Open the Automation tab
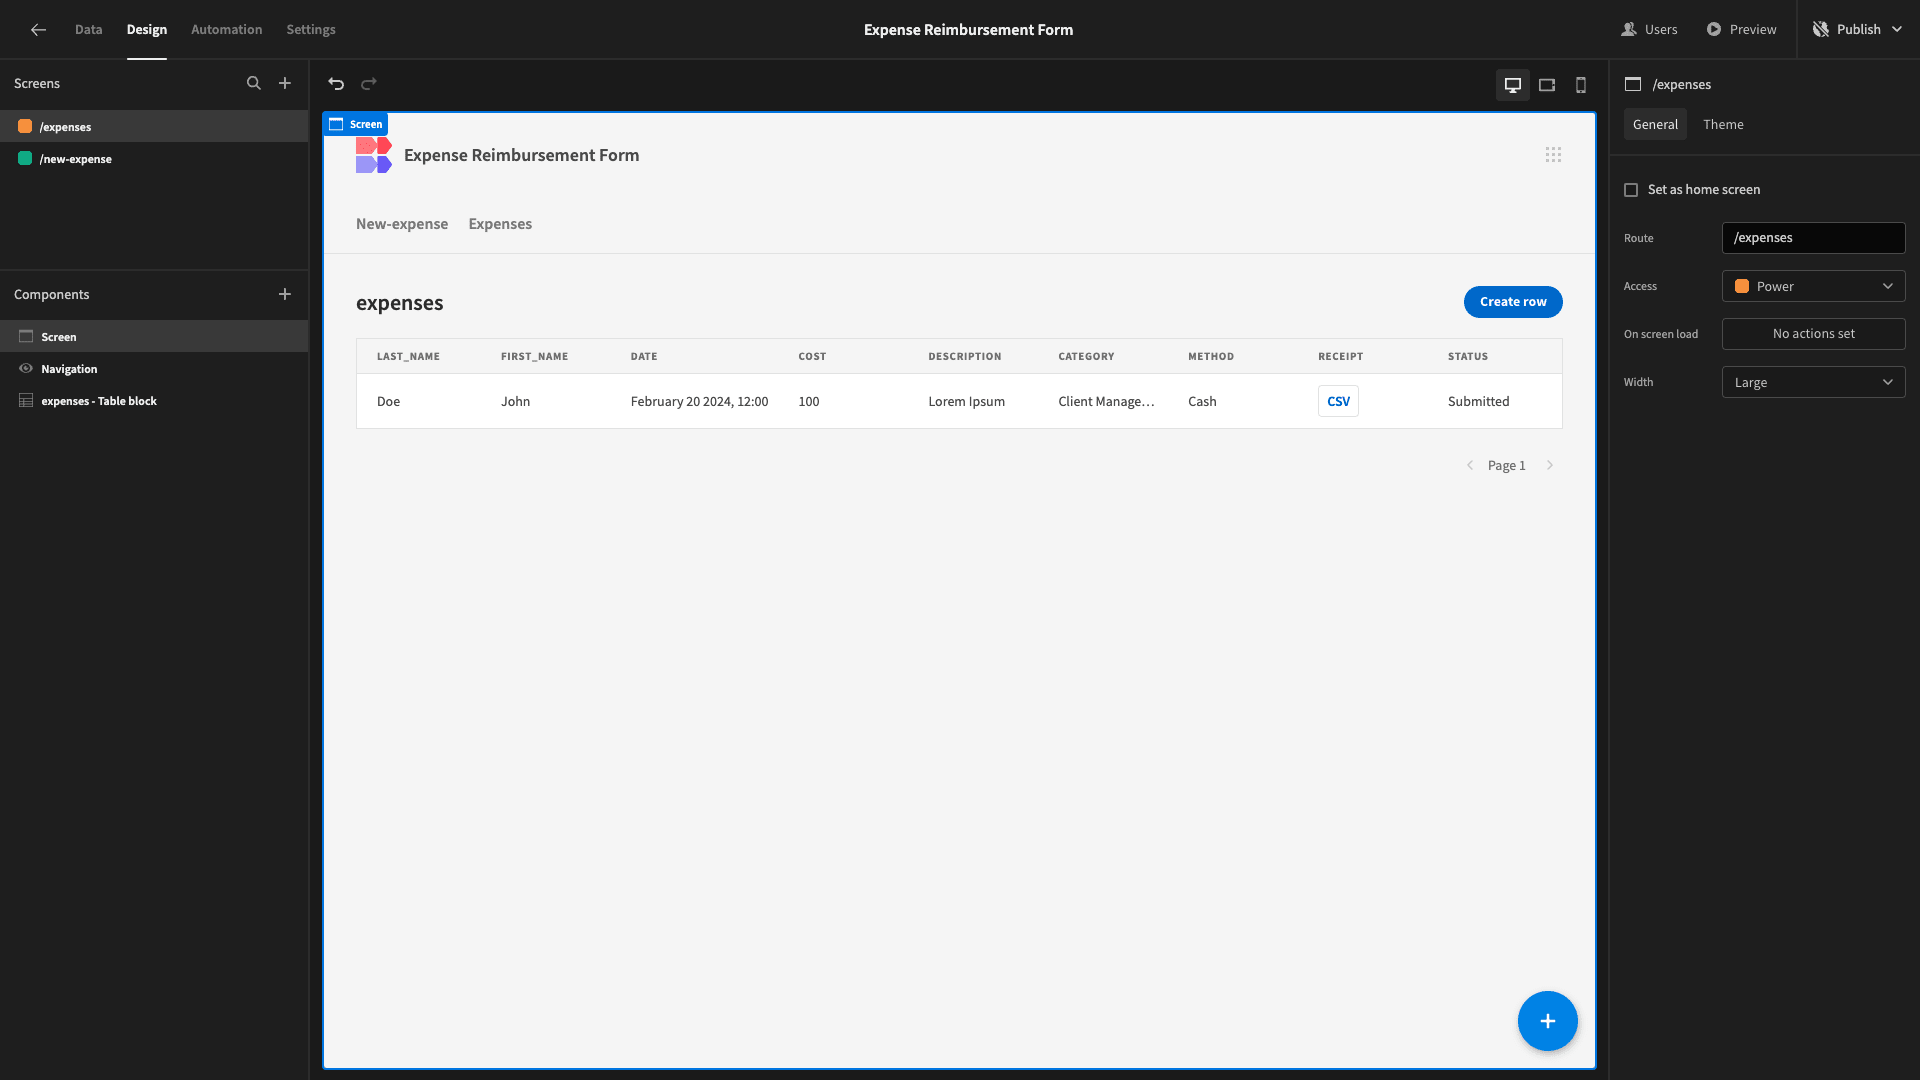 point(226,30)
